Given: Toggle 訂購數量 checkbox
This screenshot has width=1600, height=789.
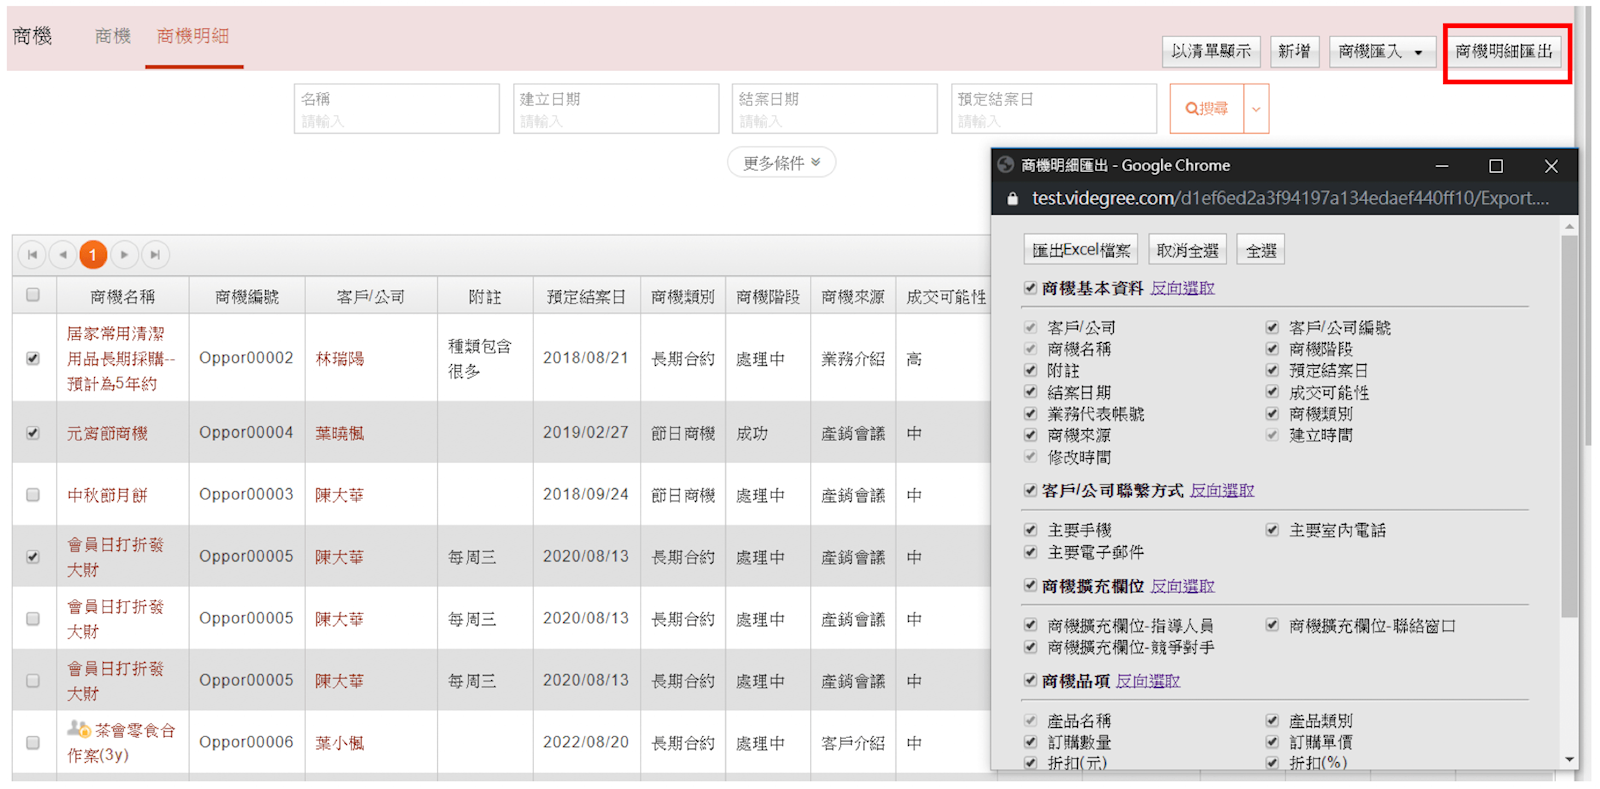Looking at the screenshot, I should [1030, 742].
